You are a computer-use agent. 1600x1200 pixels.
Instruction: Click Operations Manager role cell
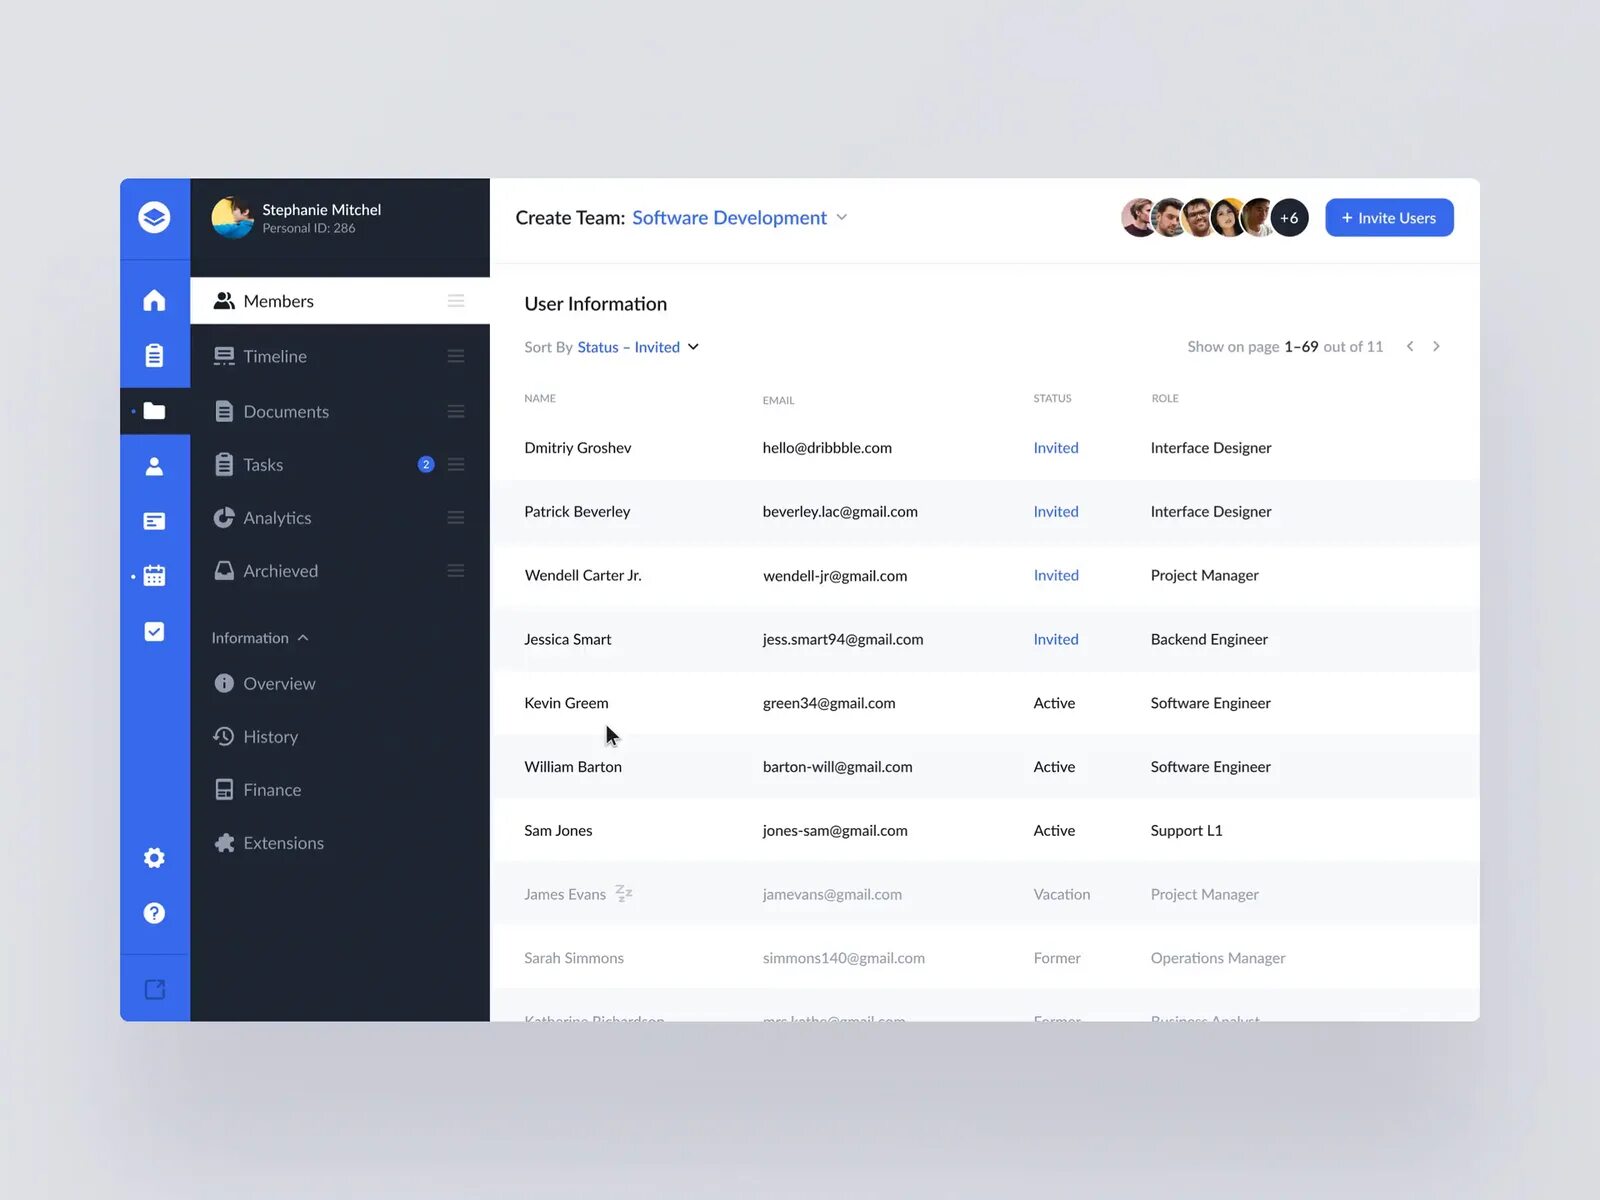pyautogui.click(x=1218, y=958)
